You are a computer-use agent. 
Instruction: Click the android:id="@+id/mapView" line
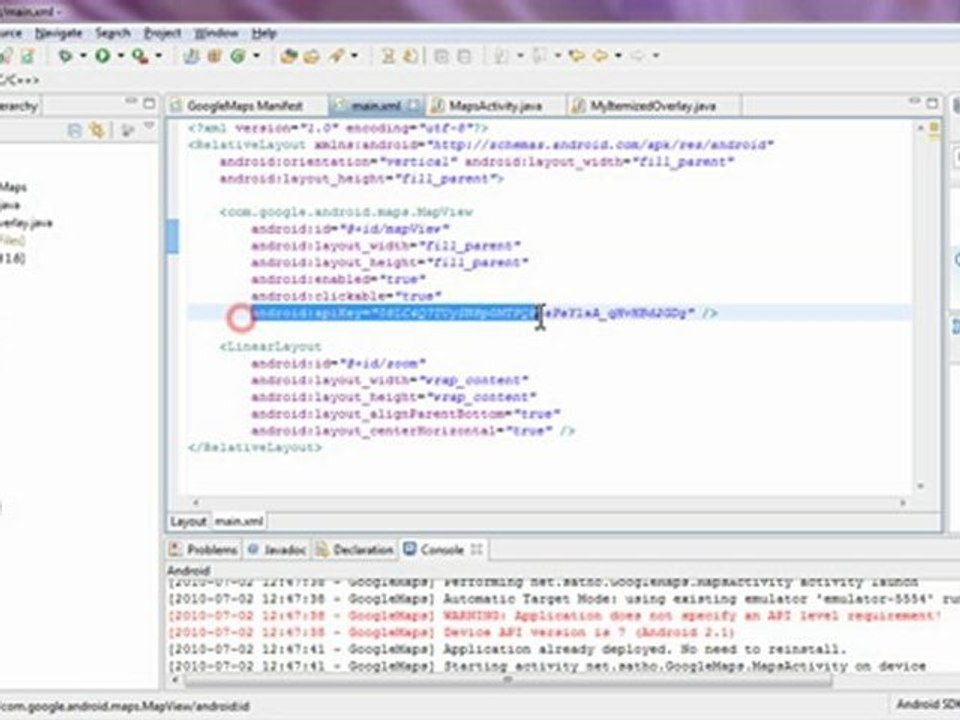[350, 228]
